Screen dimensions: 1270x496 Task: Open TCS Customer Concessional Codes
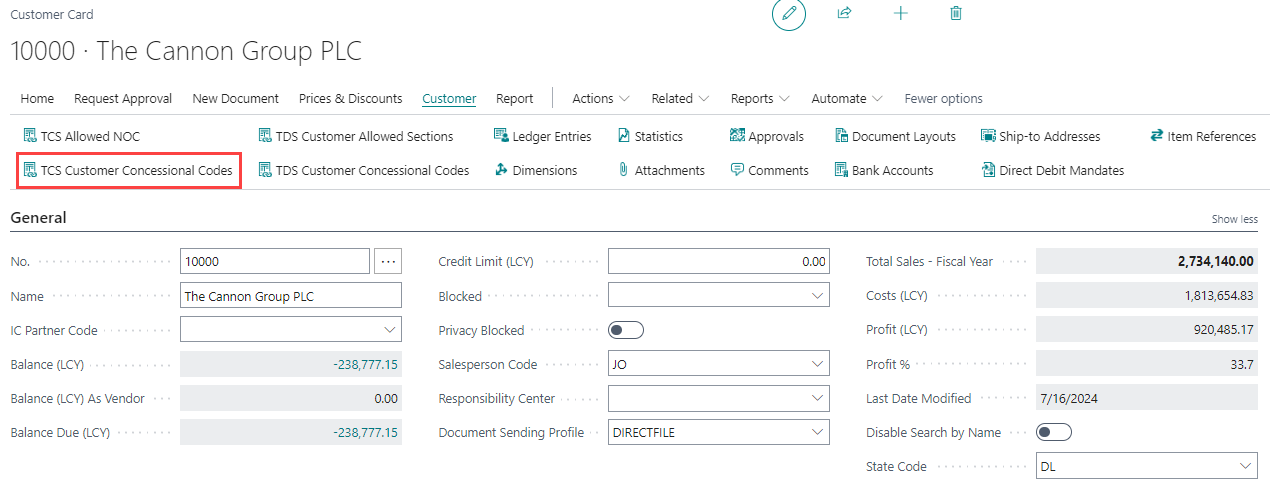click(x=128, y=170)
